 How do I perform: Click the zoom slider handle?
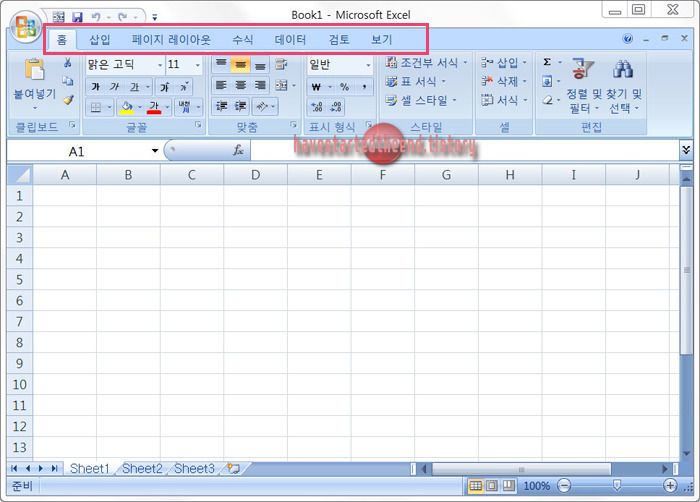click(x=617, y=485)
